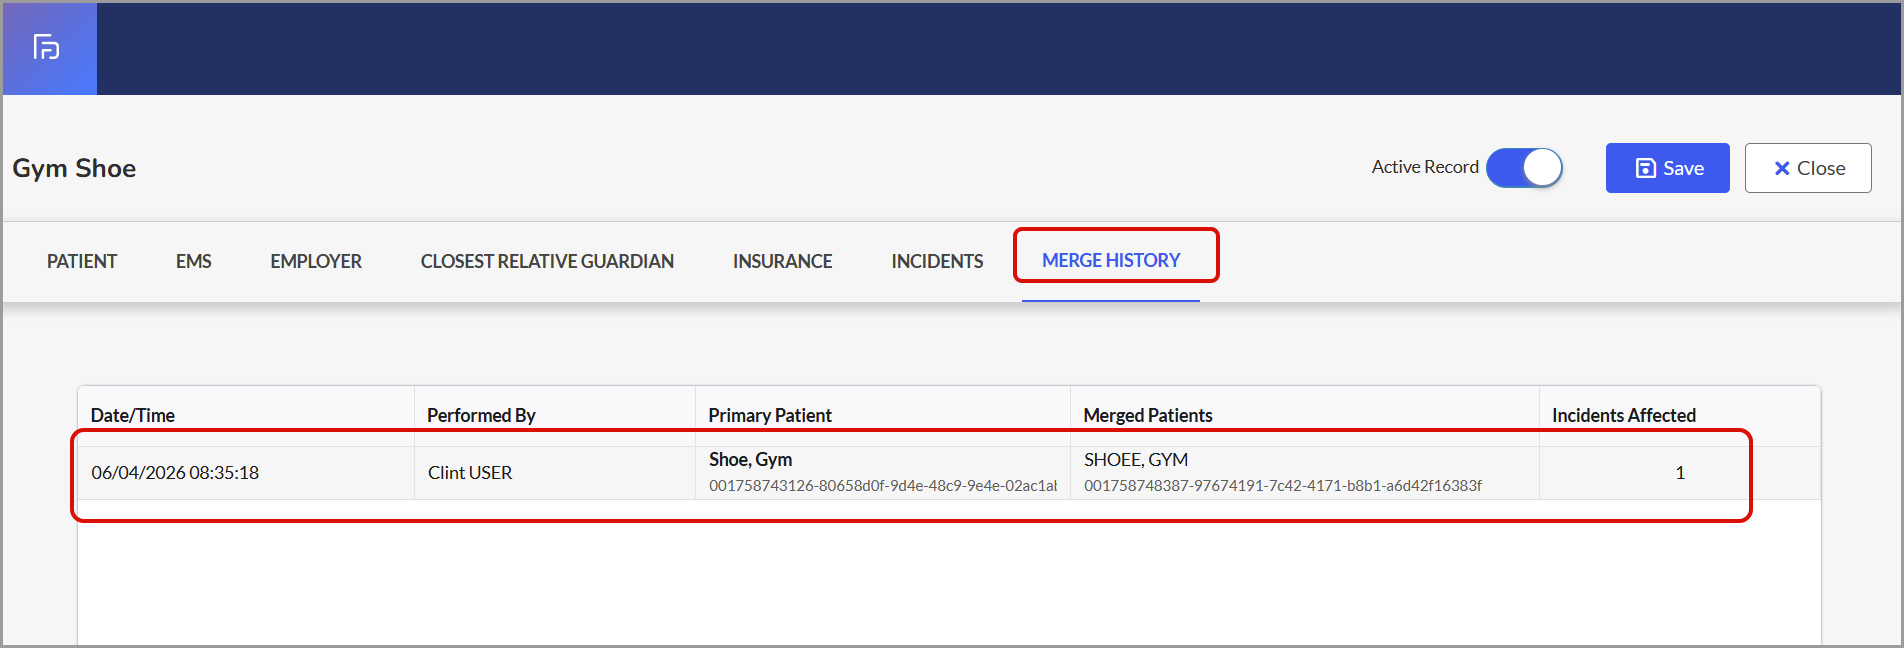Select the MERGE HISTORY tab
Viewport: 1904px width, 648px height.
(1111, 260)
